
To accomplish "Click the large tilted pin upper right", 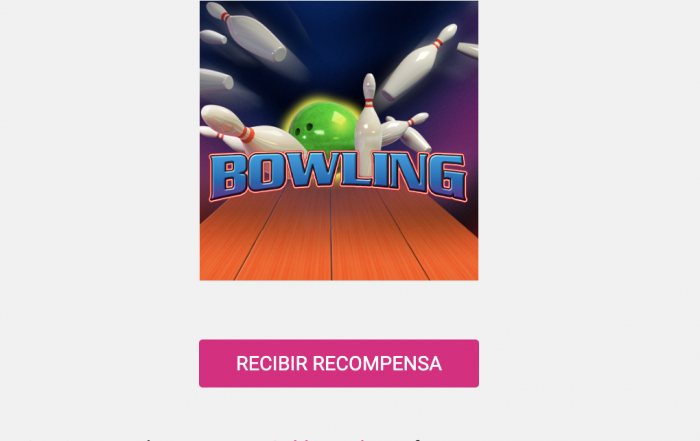I will [x=420, y=62].
